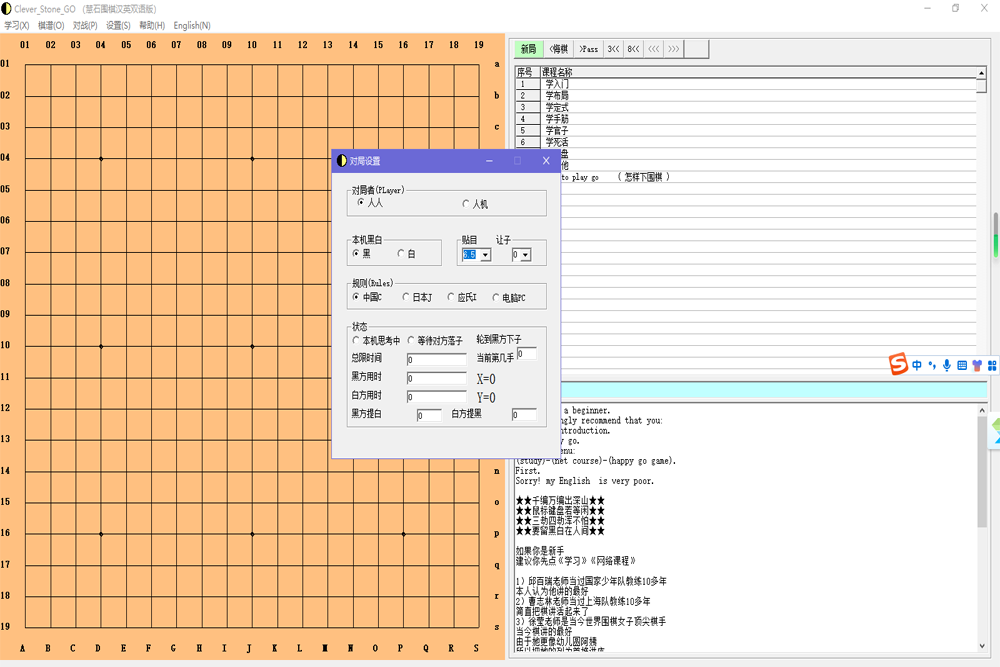This screenshot has width=1000, height=667.
Task: Select the 人机 player mode
Action: (x=466, y=204)
